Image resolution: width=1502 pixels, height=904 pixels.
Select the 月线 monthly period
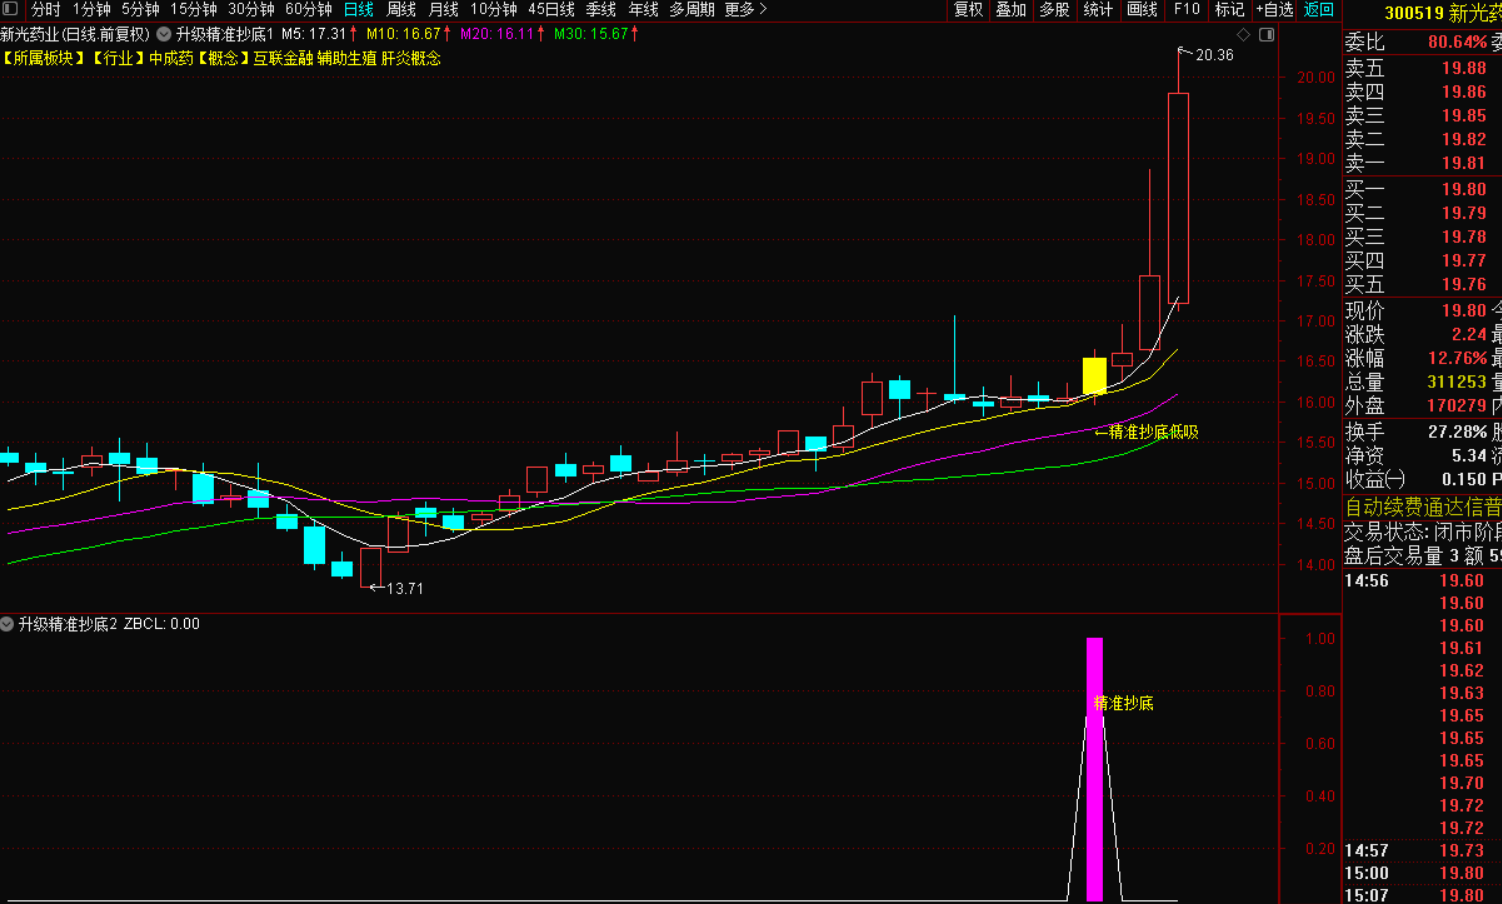(x=443, y=9)
